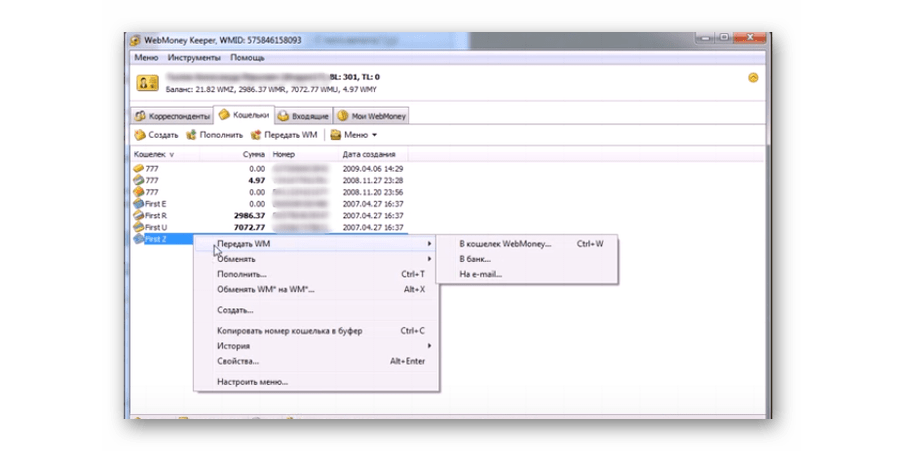Switch to the Корреспонденты tab

pyautogui.click(x=173, y=116)
